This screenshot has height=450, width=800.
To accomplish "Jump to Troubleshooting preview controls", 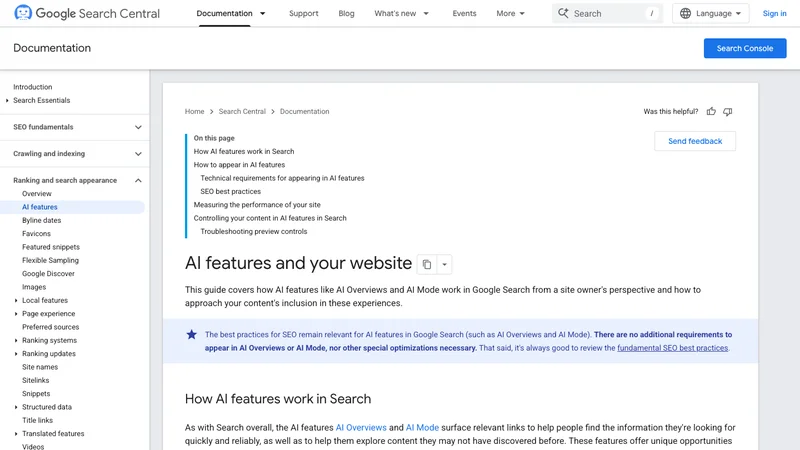I will [254, 231].
